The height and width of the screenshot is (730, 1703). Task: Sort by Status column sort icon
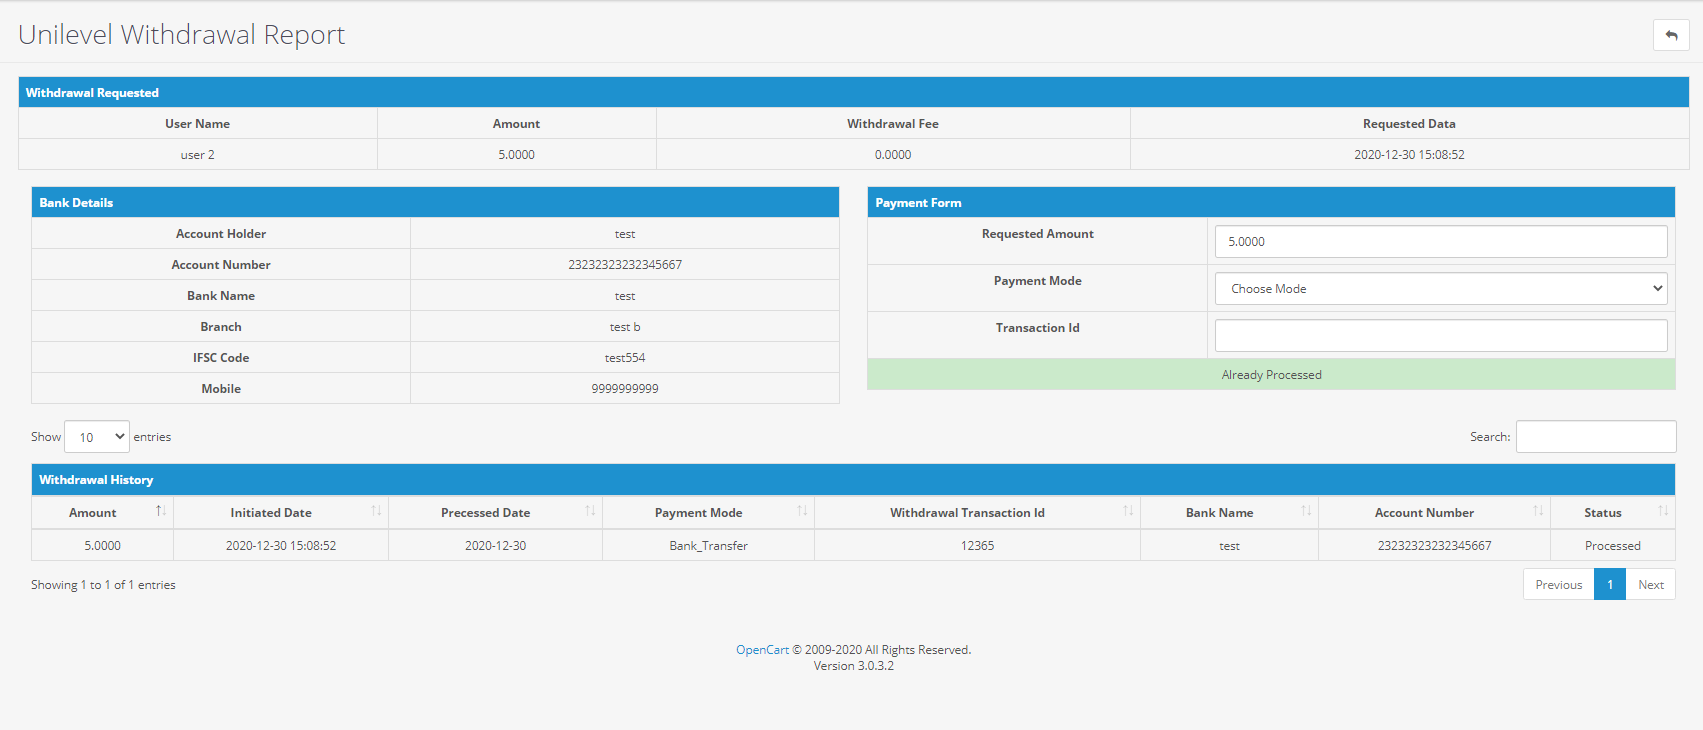click(x=1663, y=512)
